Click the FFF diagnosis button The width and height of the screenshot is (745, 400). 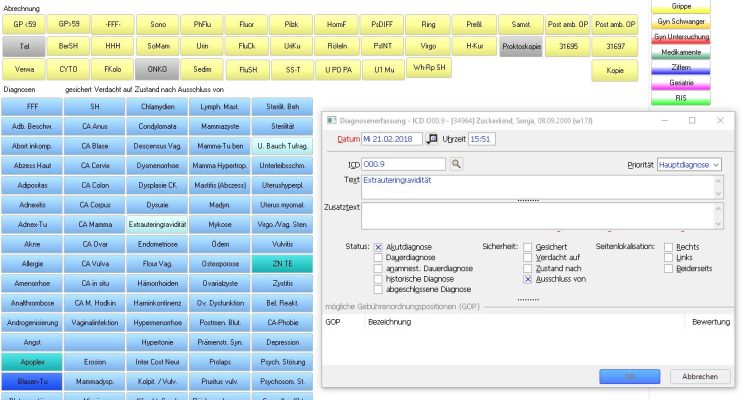pos(32,107)
